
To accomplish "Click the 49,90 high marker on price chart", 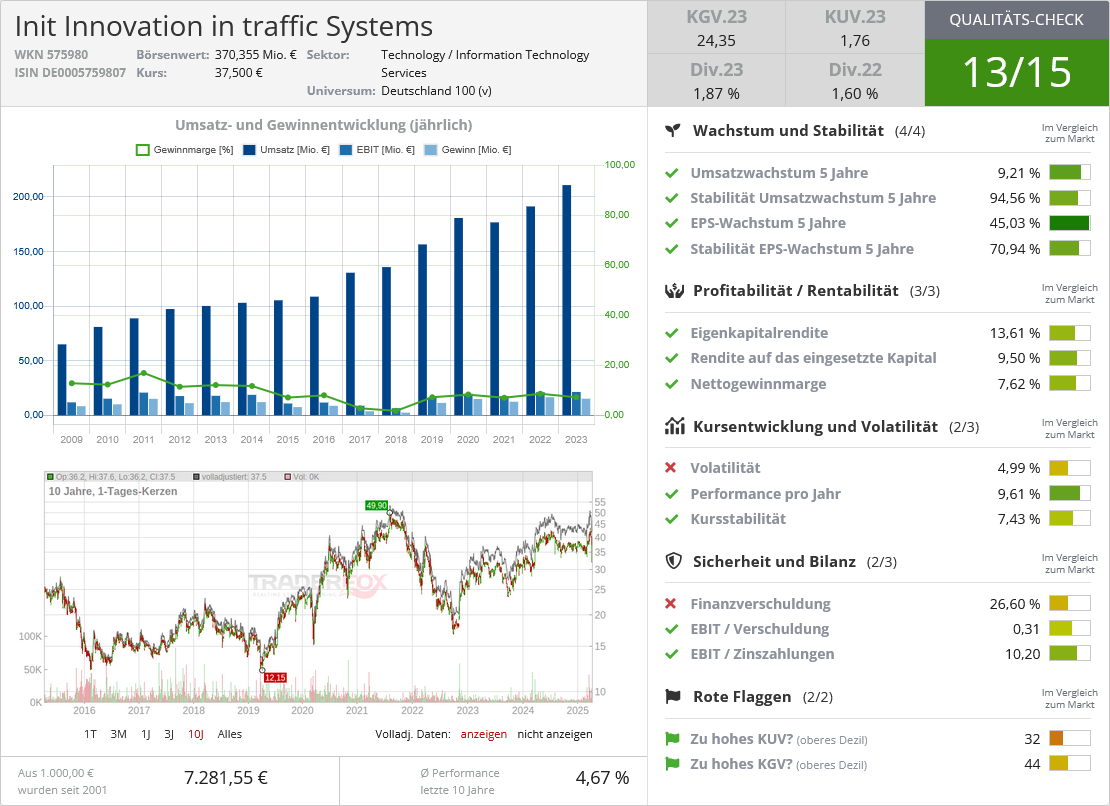I will click(377, 505).
